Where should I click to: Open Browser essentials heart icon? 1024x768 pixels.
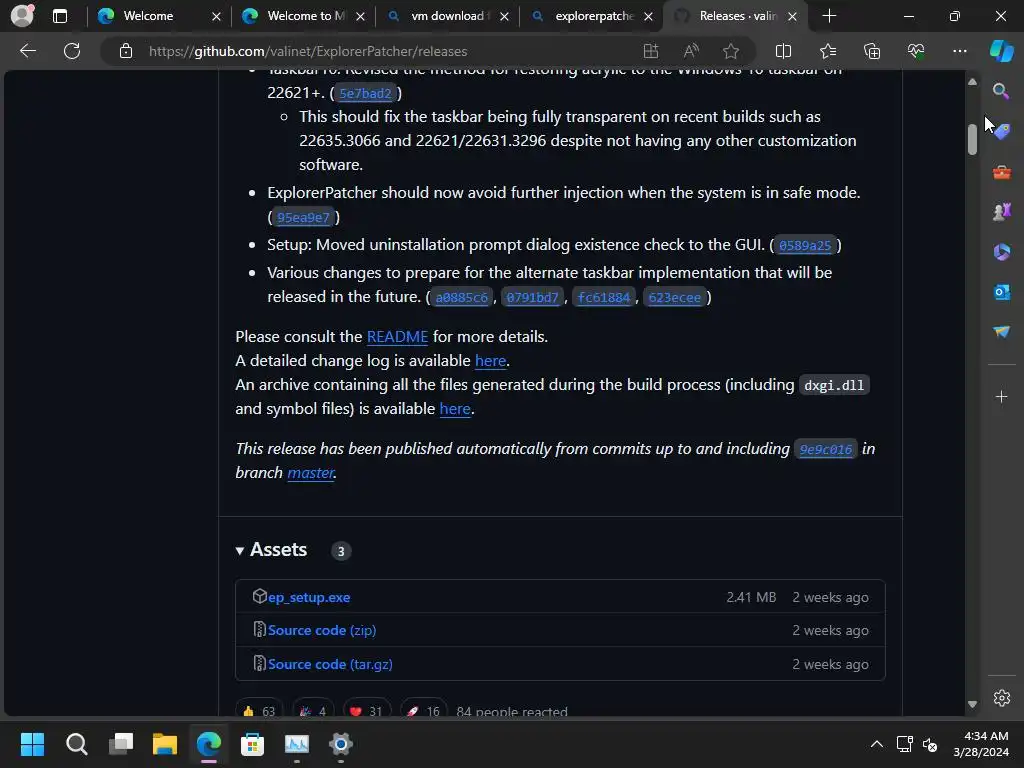[916, 51]
